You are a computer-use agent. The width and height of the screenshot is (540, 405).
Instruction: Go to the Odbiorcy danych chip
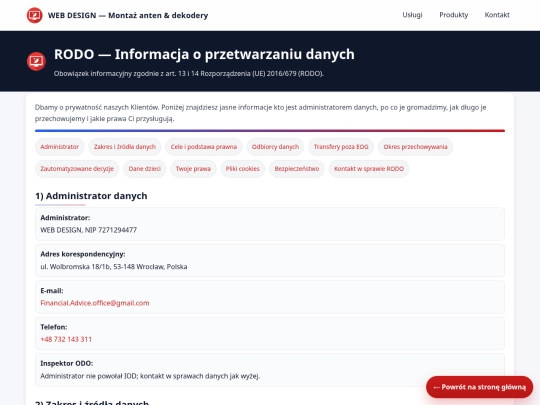275,147
